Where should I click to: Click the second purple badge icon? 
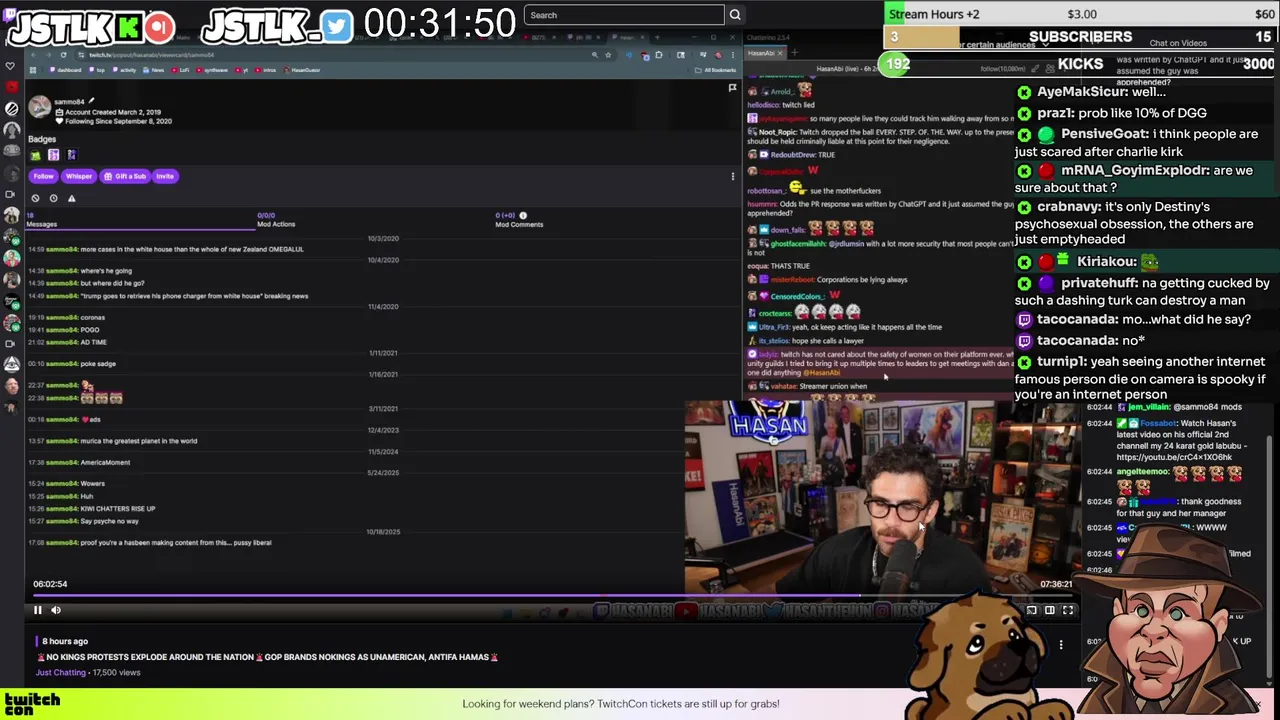click(54, 155)
